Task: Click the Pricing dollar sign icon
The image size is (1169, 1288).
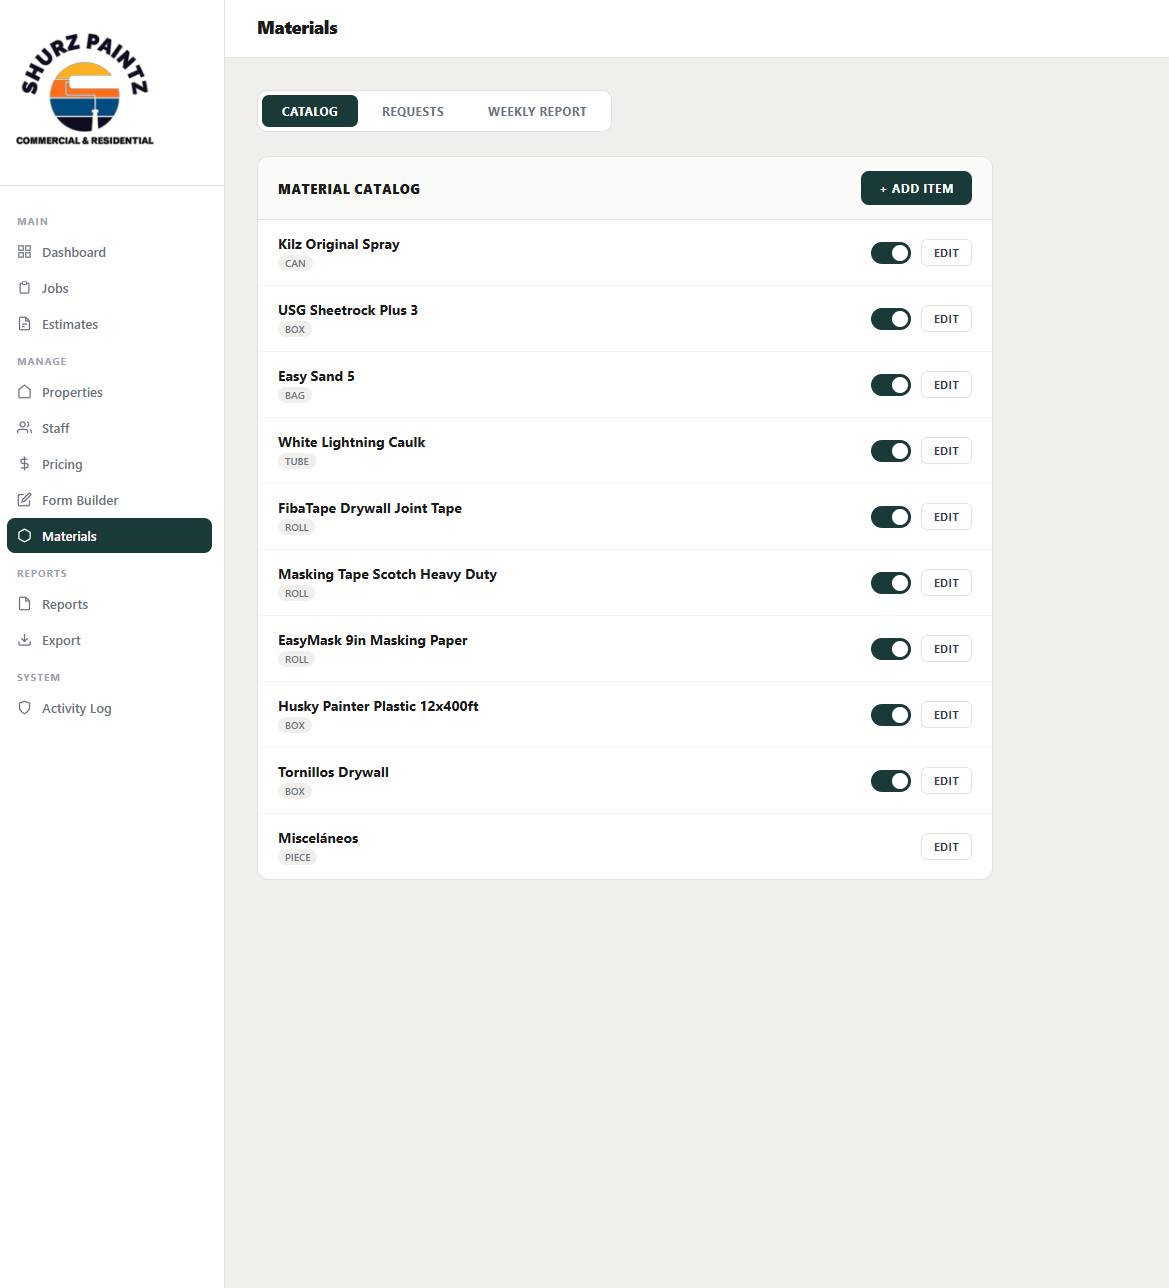Action: [25, 464]
